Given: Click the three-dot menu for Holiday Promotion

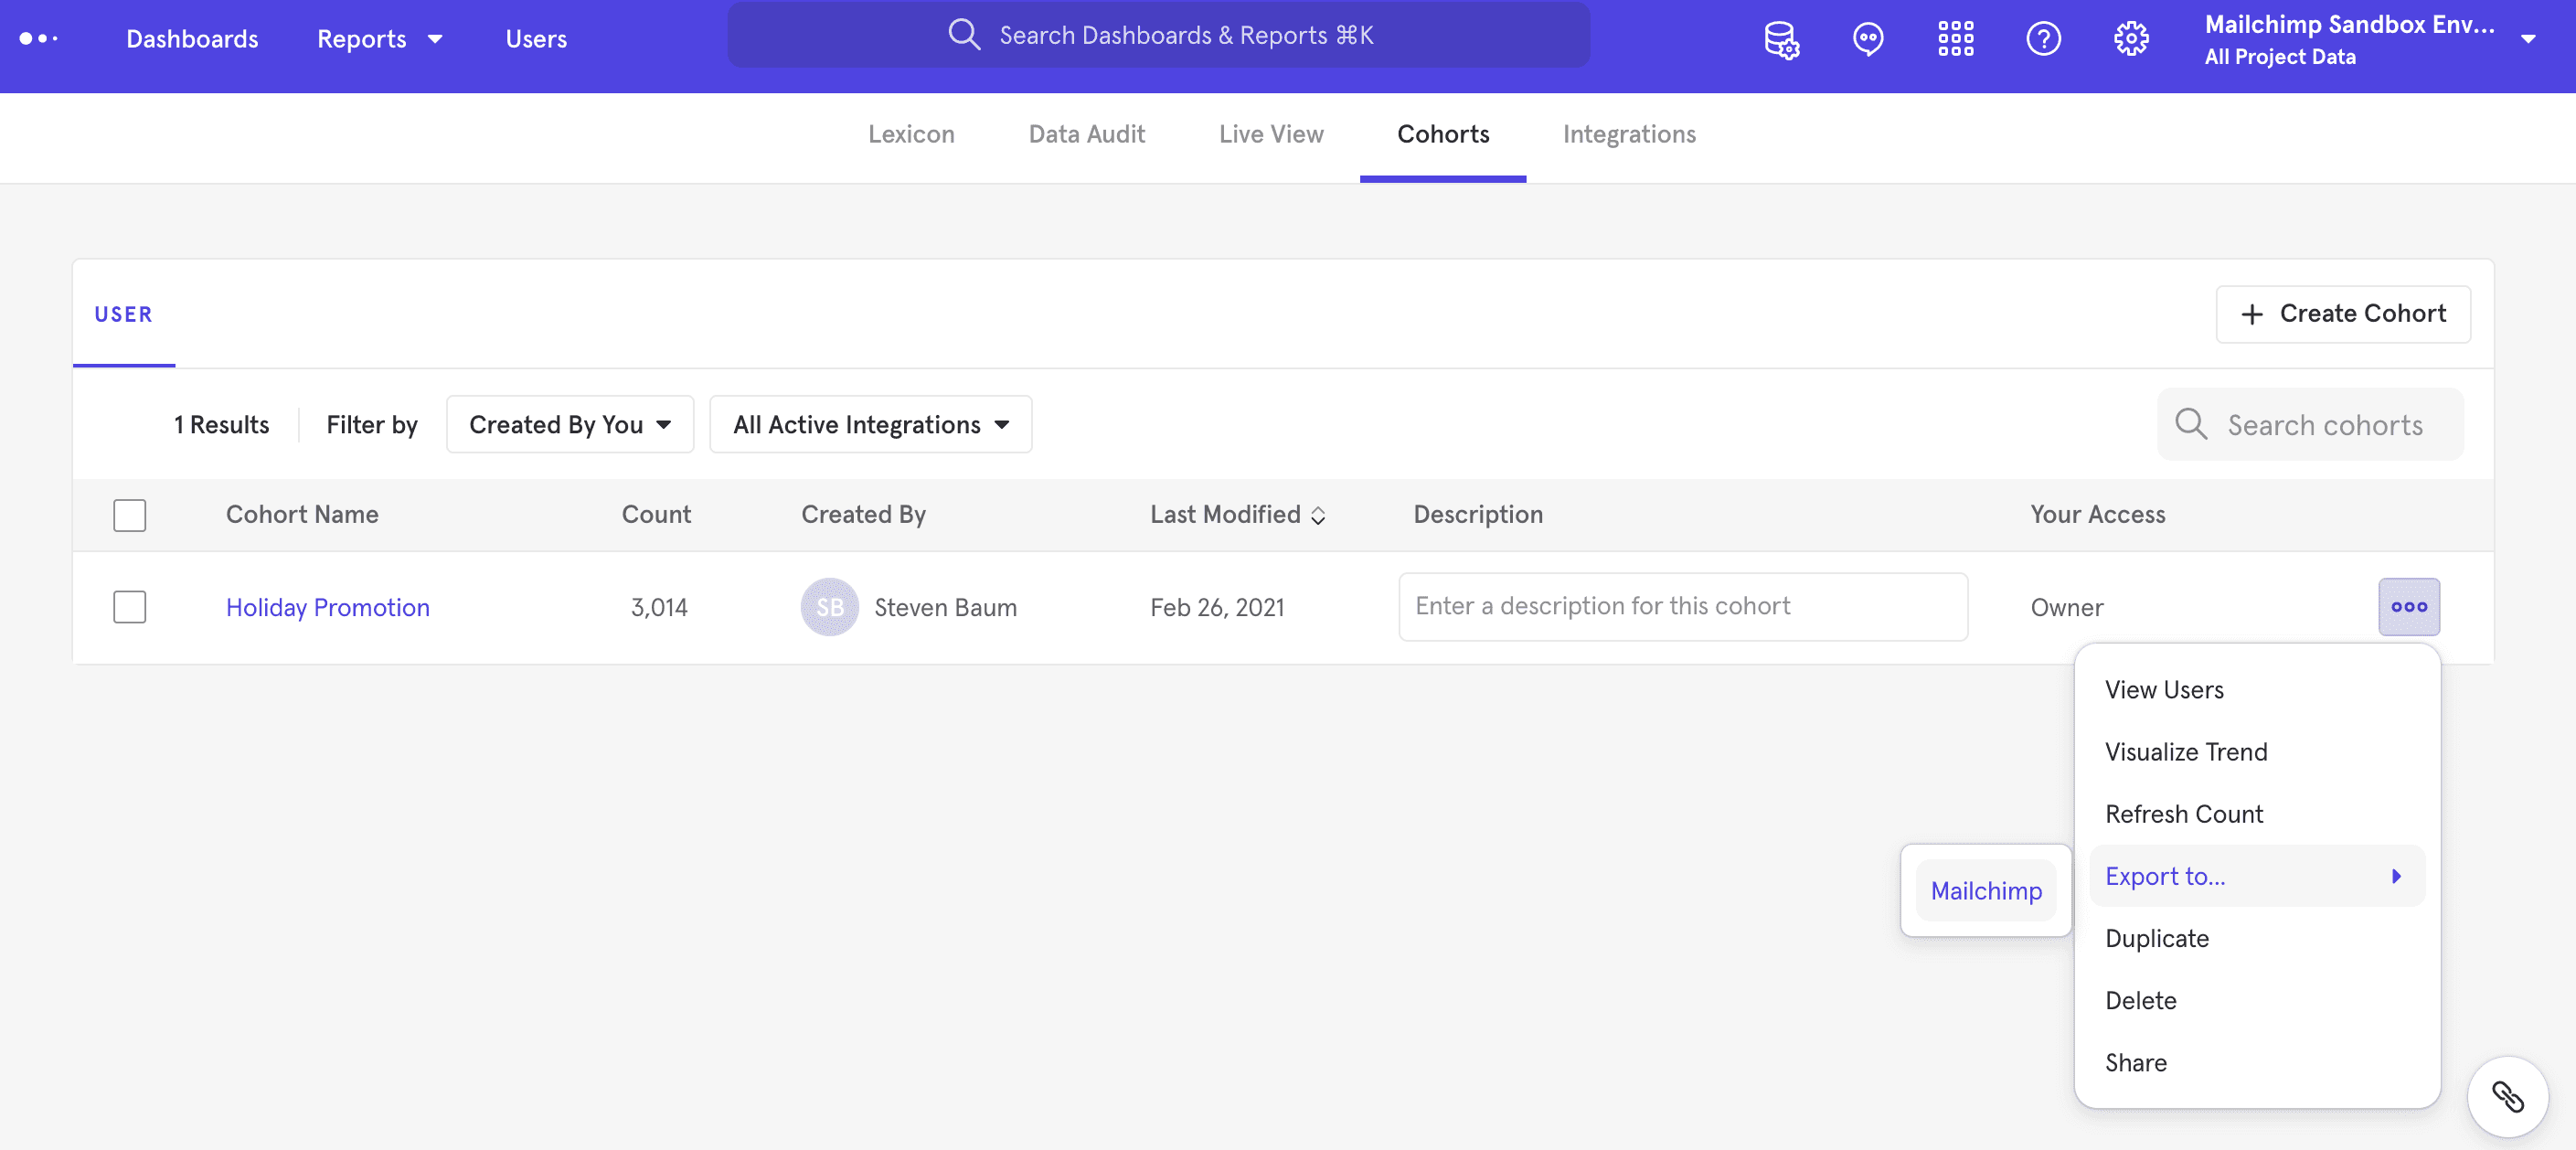Looking at the screenshot, I should tap(2408, 607).
